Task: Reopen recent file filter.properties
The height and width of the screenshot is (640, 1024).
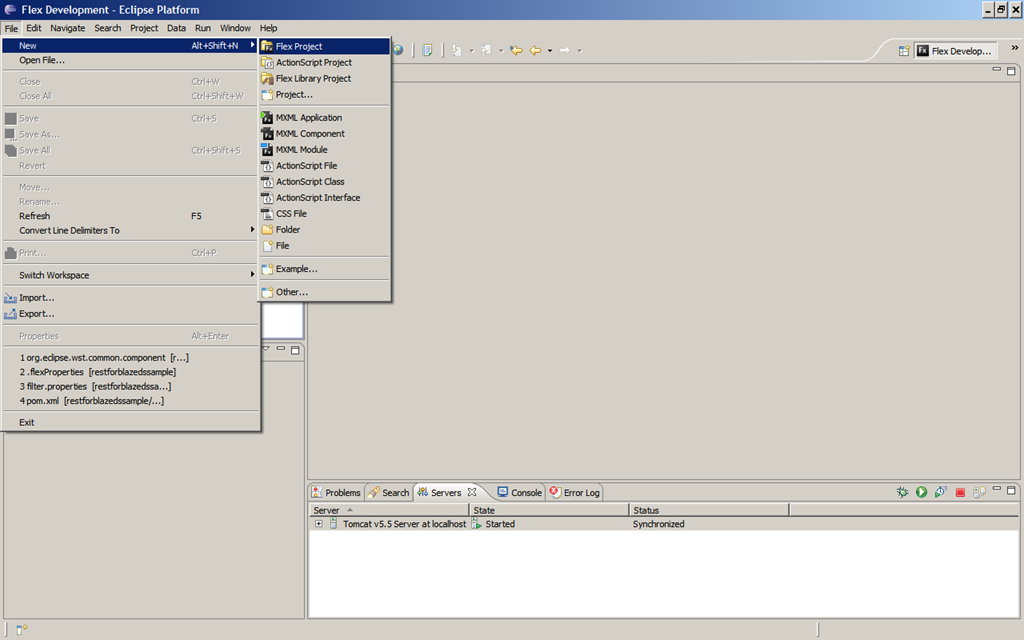Action: tap(131, 386)
